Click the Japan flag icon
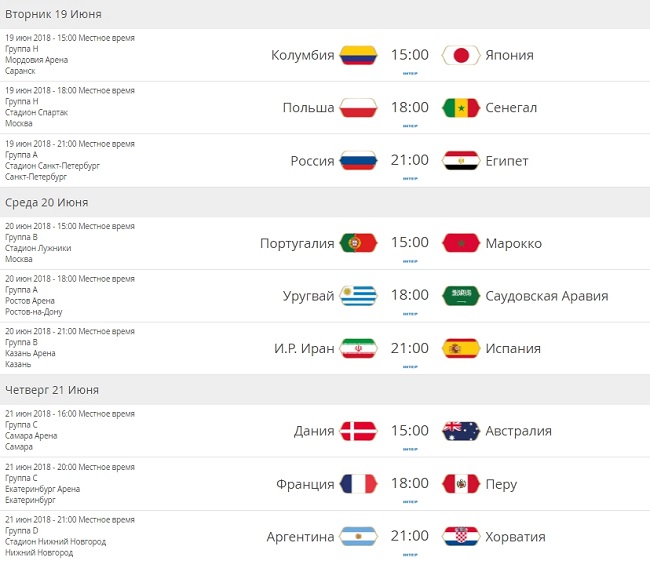 [460, 55]
